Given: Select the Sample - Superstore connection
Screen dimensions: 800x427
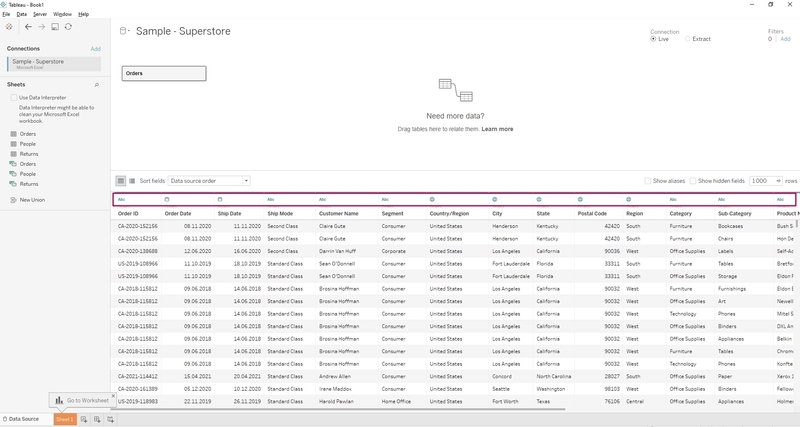Looking at the screenshot, I should 54,64.
